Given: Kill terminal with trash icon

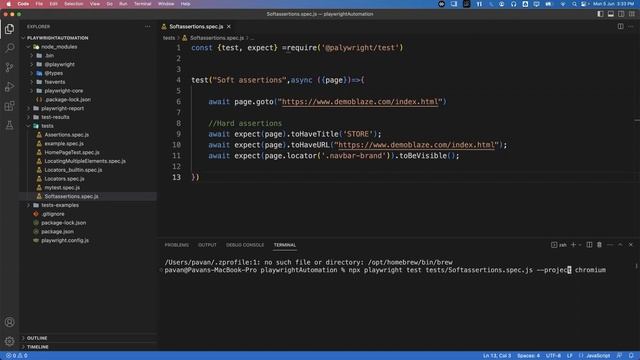Looking at the screenshot, I should click(599, 244).
